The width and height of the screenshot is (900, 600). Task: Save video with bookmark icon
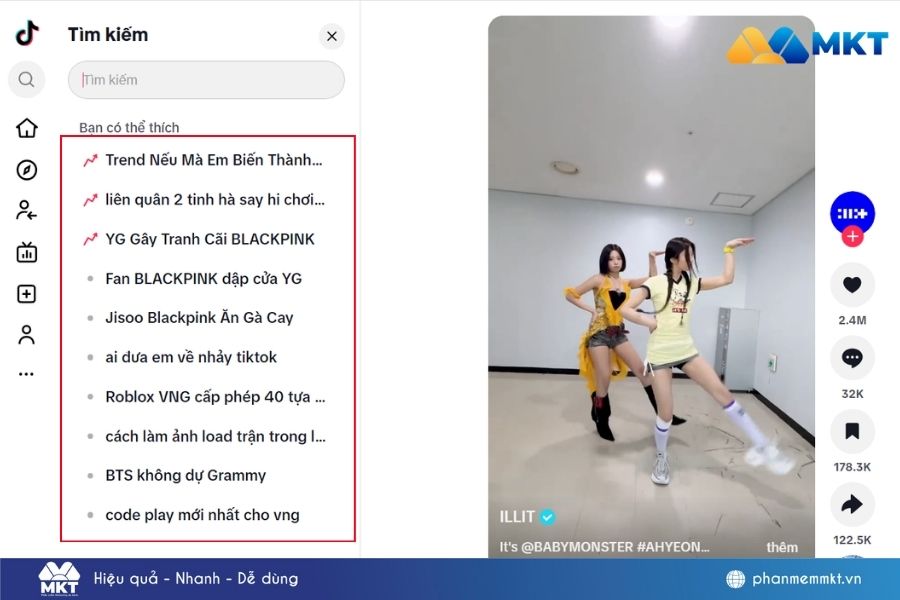point(852,431)
